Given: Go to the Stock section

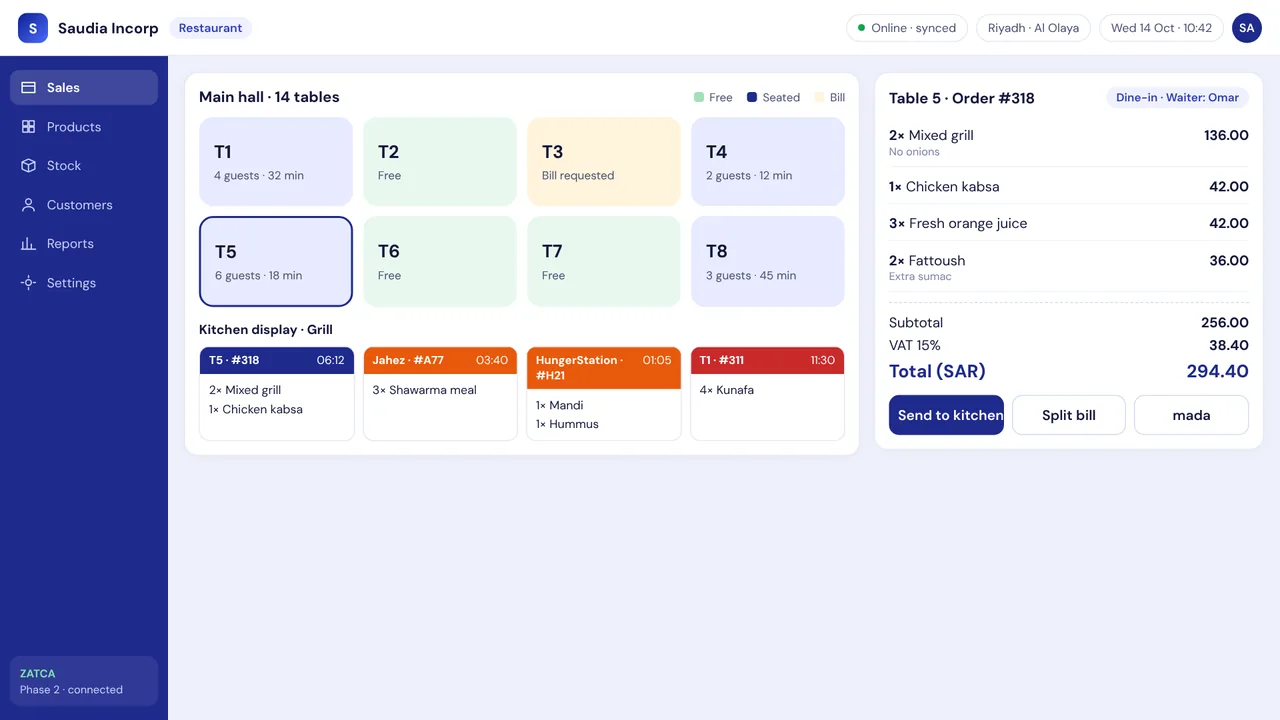Looking at the screenshot, I should [x=84, y=166].
